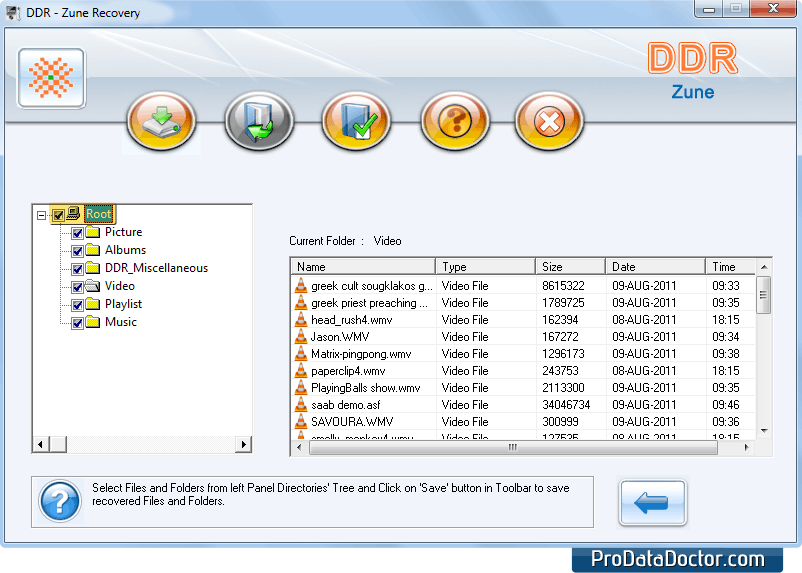The height and width of the screenshot is (573, 802).
Task: Click VLC icon next to Jason.WMV
Action: pyautogui.click(x=301, y=337)
